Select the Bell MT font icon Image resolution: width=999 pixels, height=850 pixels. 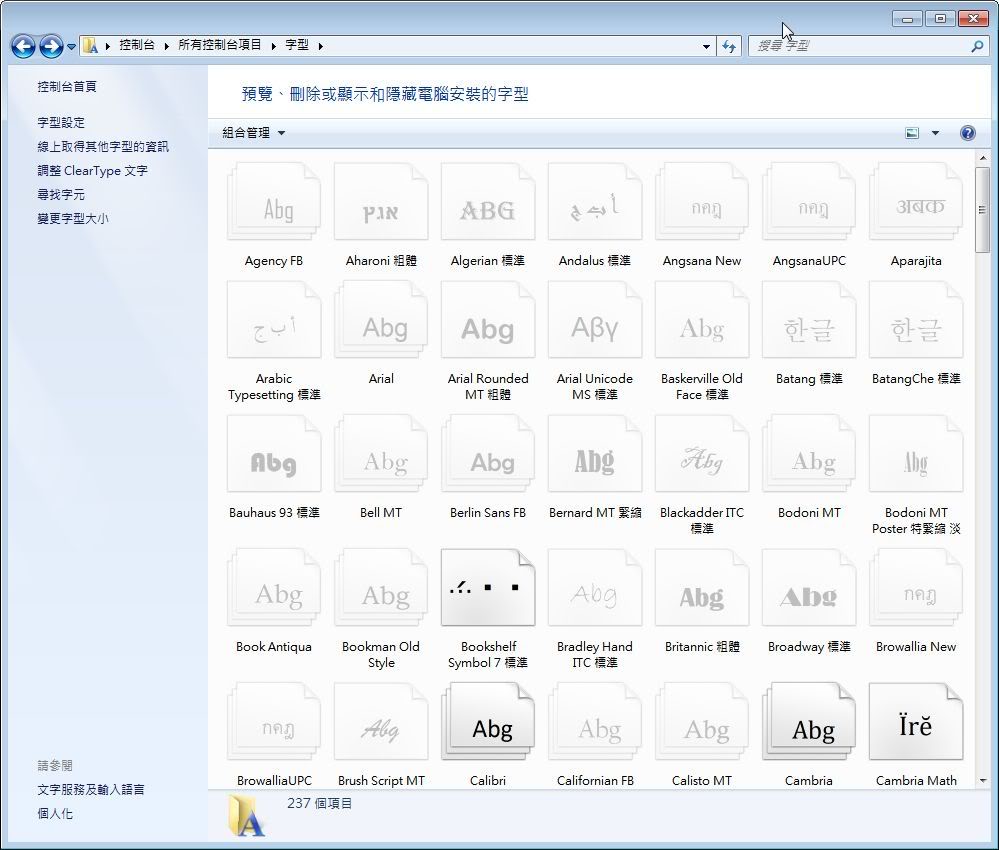(381, 454)
